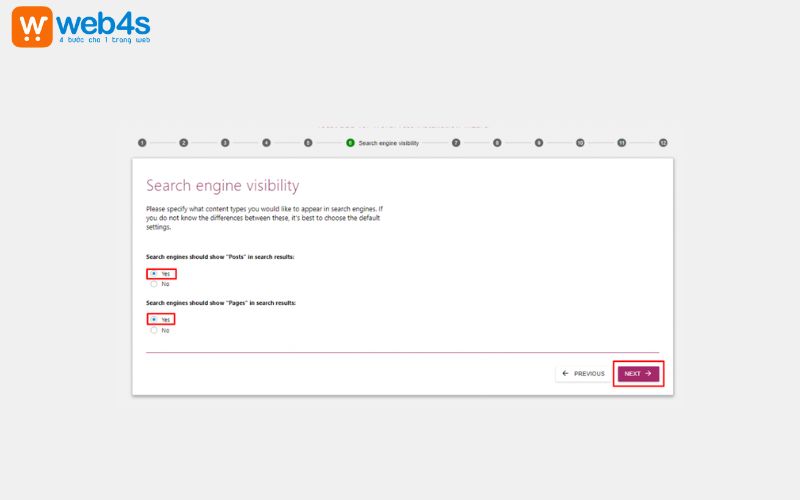The width and height of the screenshot is (800, 500).
Task: Skip to final step 12
Action: pyautogui.click(x=663, y=143)
